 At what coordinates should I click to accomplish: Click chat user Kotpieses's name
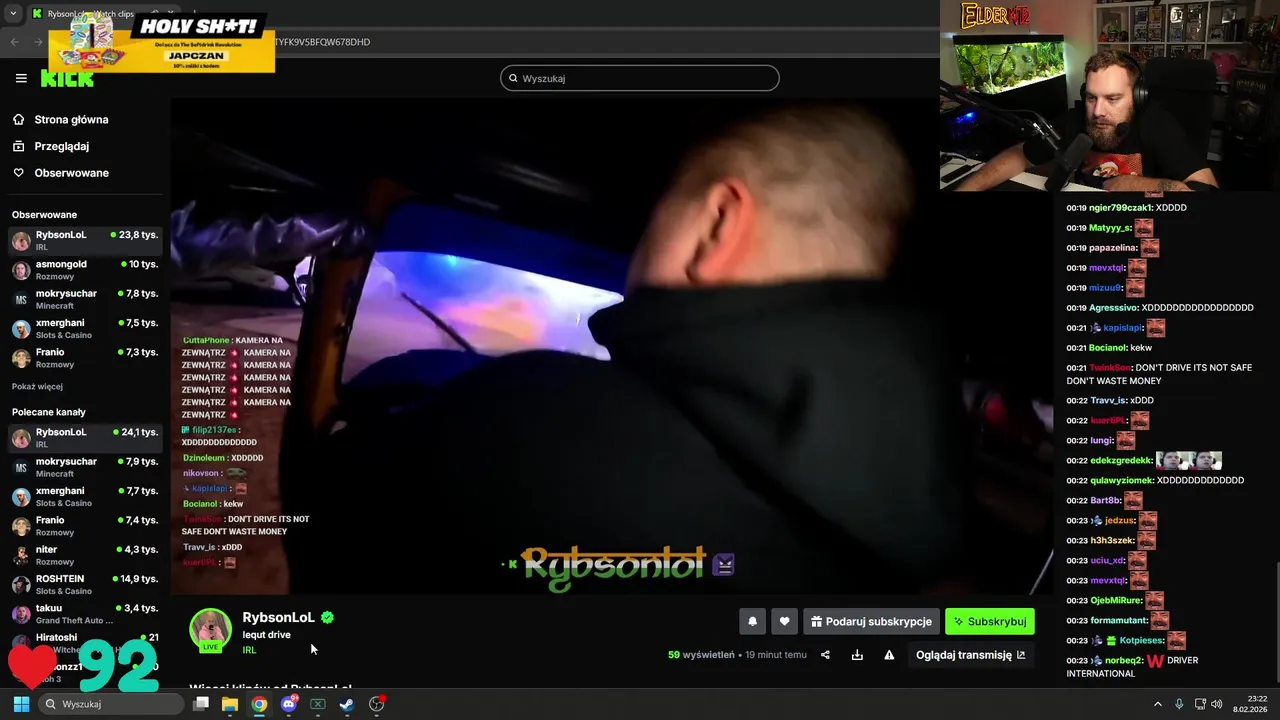click(1141, 640)
